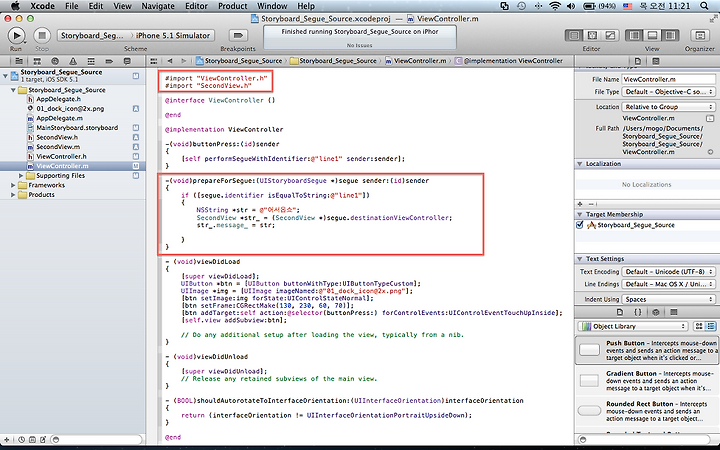Open the Organizer window
The height and width of the screenshot is (450, 720).
(x=700, y=35)
